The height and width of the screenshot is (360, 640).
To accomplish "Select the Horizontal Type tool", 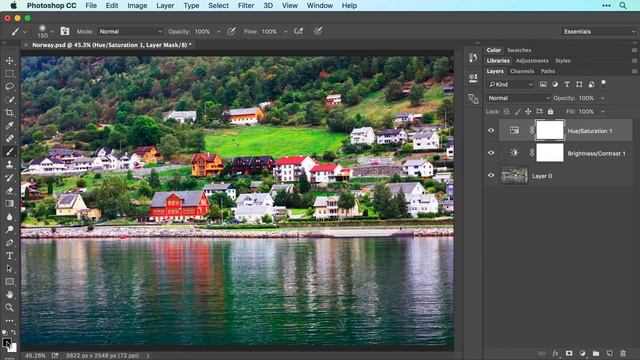I will pos(9,256).
